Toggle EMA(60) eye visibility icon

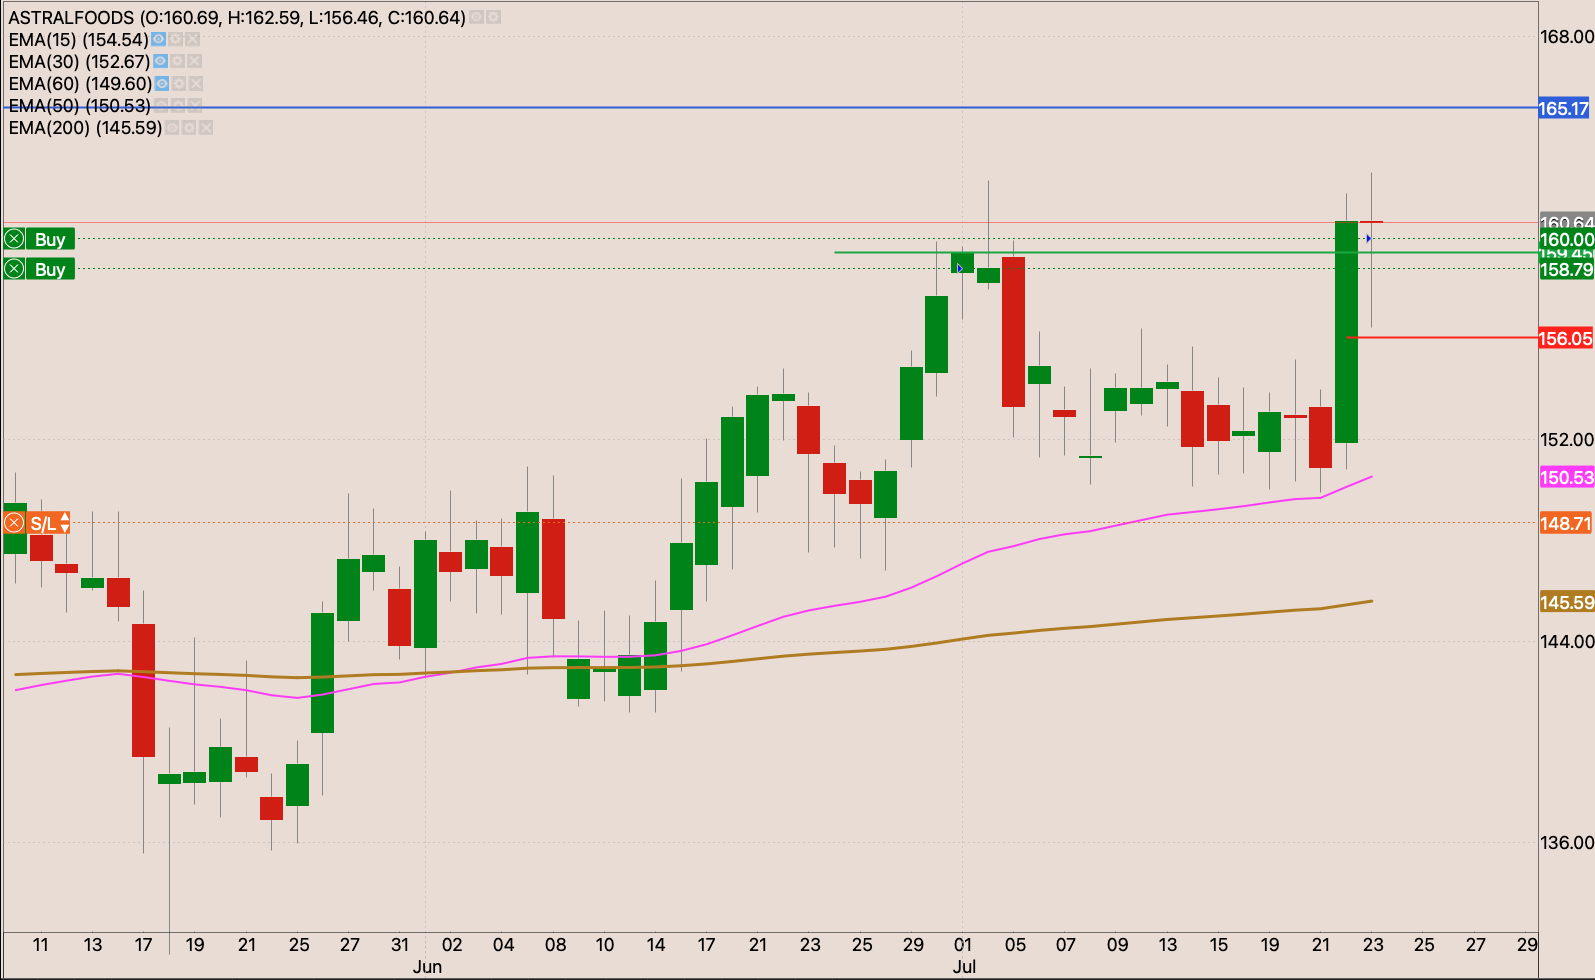tap(162, 84)
